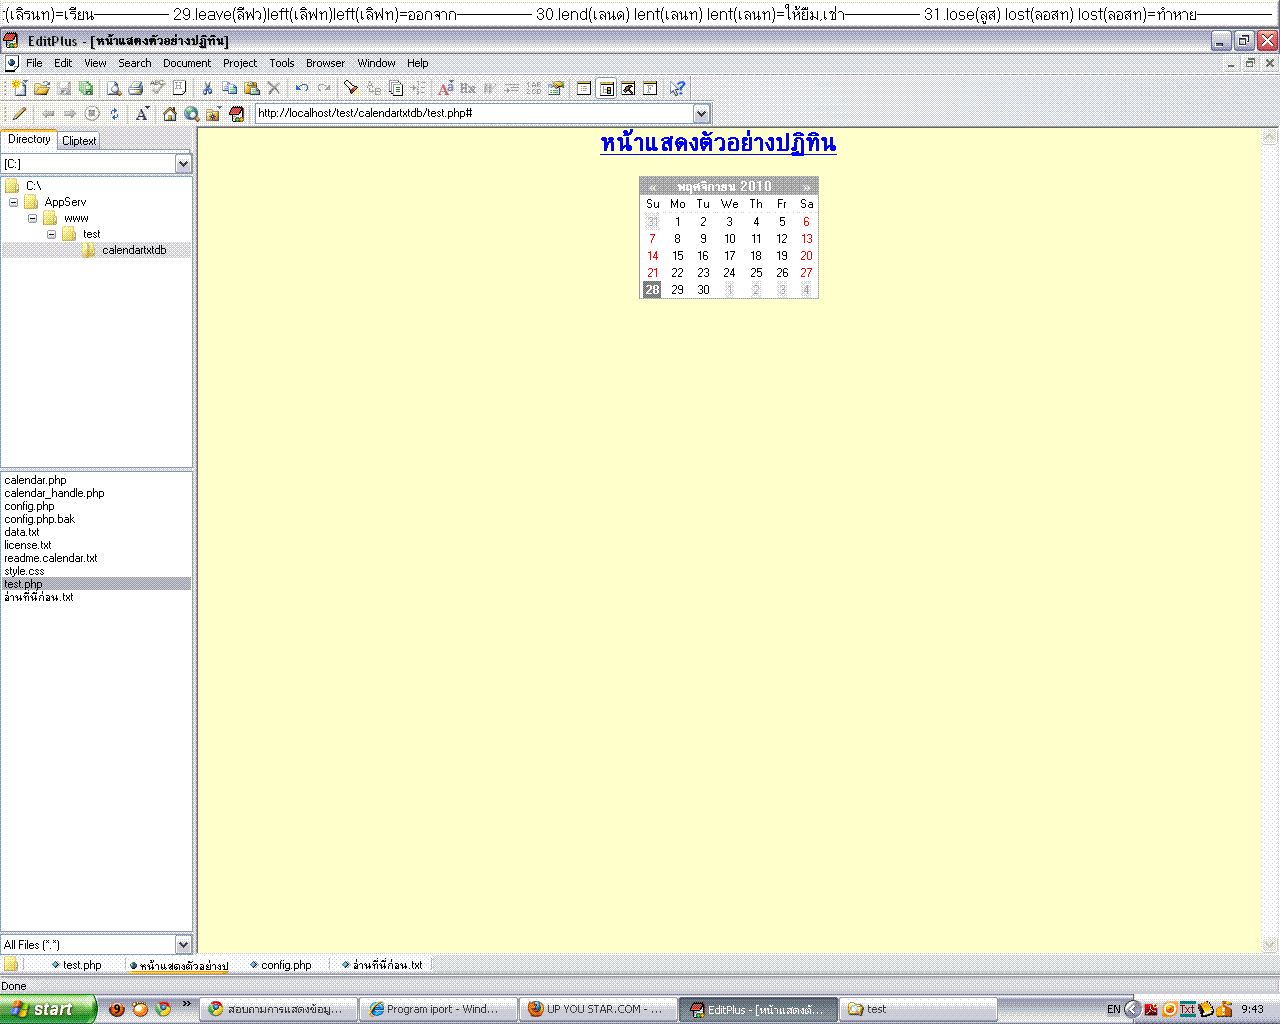This screenshot has height=1024, width=1280.
Task: Click the browser font size icon
Action: [x=142, y=114]
